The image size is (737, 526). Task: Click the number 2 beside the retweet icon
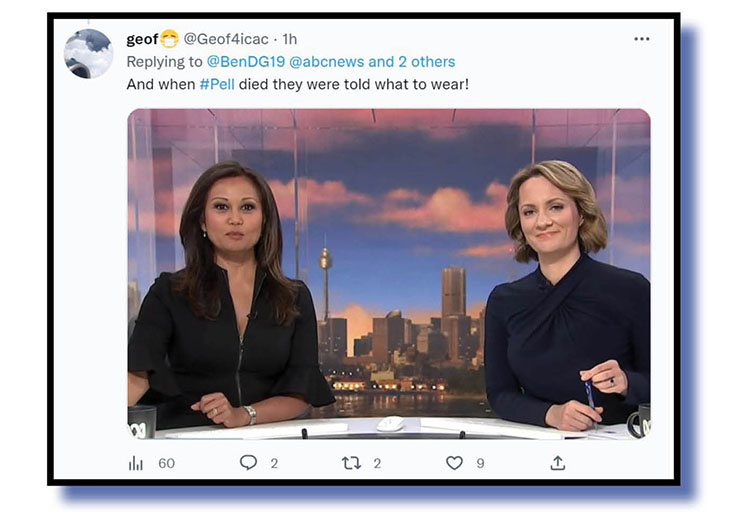tap(377, 463)
